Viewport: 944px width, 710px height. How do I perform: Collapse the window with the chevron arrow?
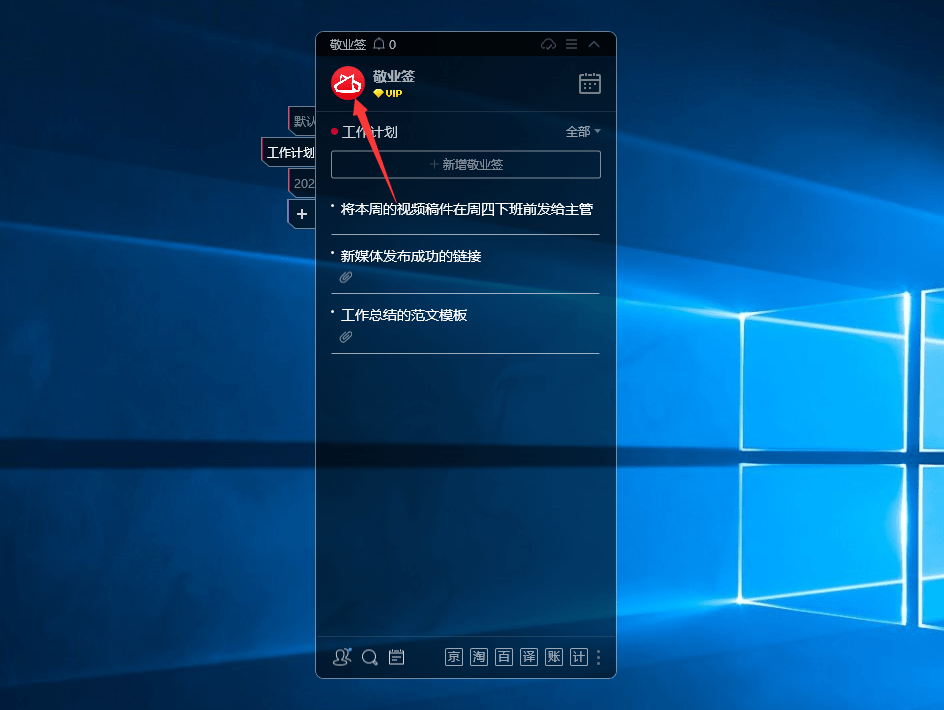(593, 44)
